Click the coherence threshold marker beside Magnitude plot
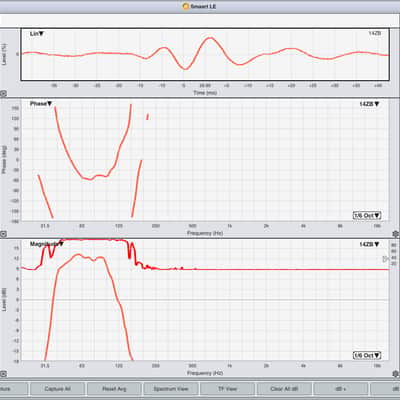The height and width of the screenshot is (400, 400). [386, 259]
